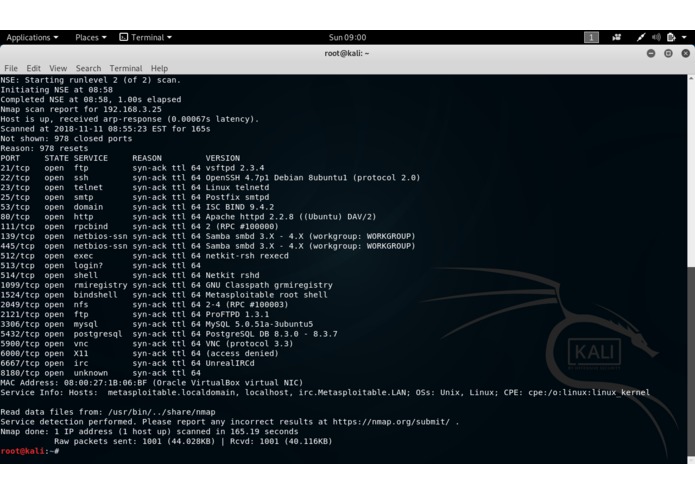Click 'ProFTPD 1.3.1' version text
The height and width of the screenshot is (494, 695).
point(237,314)
